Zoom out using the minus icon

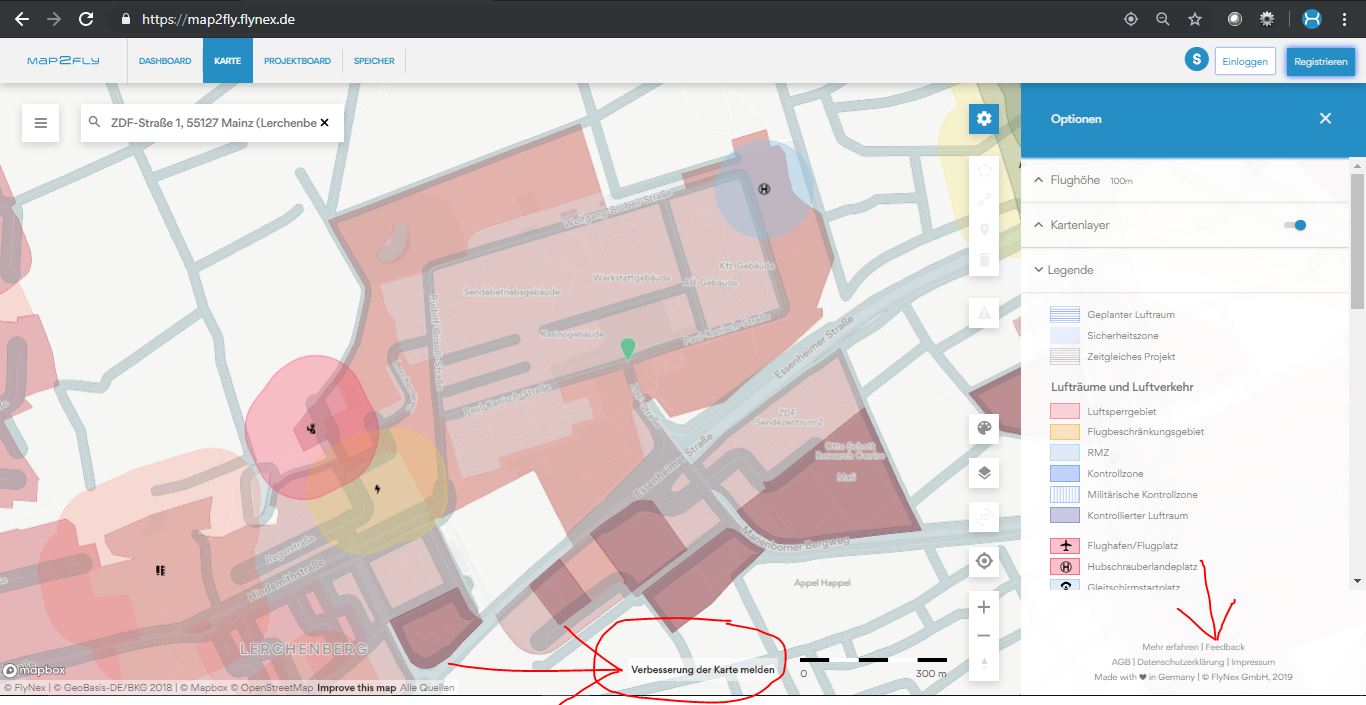[x=983, y=634]
